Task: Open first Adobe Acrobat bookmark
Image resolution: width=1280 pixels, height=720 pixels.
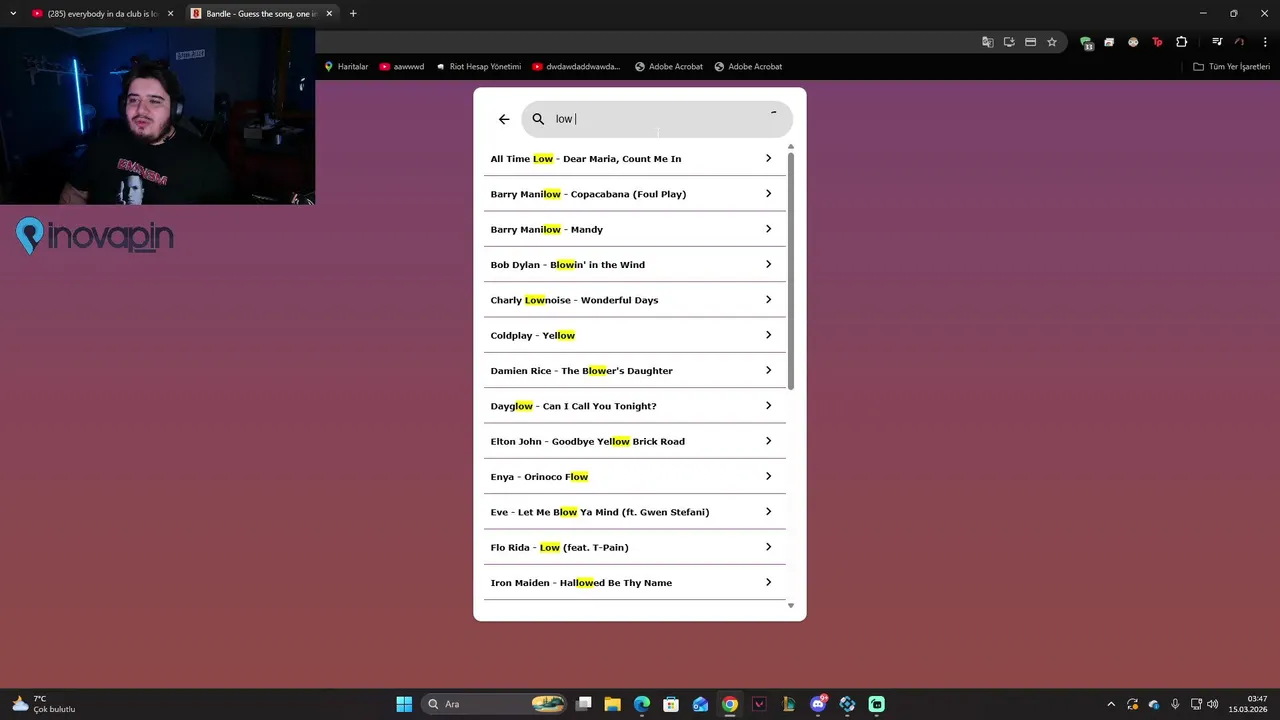Action: (x=669, y=67)
